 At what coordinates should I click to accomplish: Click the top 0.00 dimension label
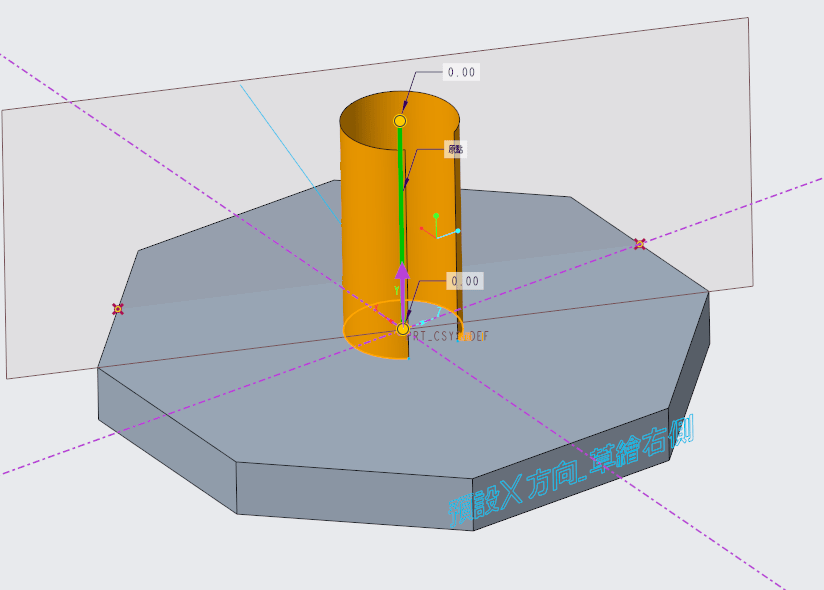tap(462, 72)
